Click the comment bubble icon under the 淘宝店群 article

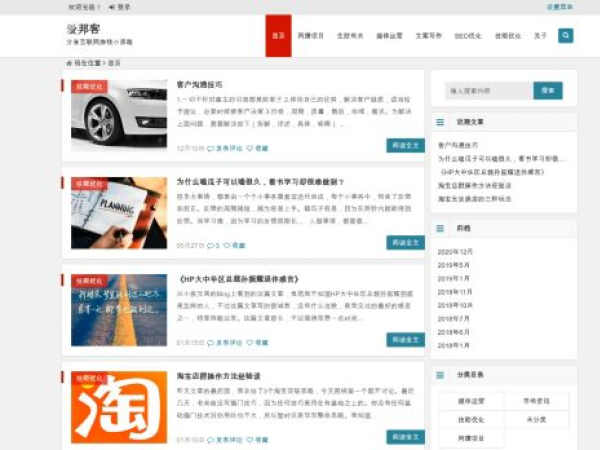tap(210, 440)
